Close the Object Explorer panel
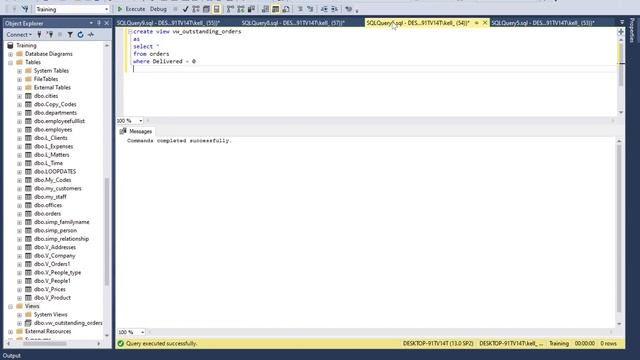The height and width of the screenshot is (360, 640). coord(107,23)
